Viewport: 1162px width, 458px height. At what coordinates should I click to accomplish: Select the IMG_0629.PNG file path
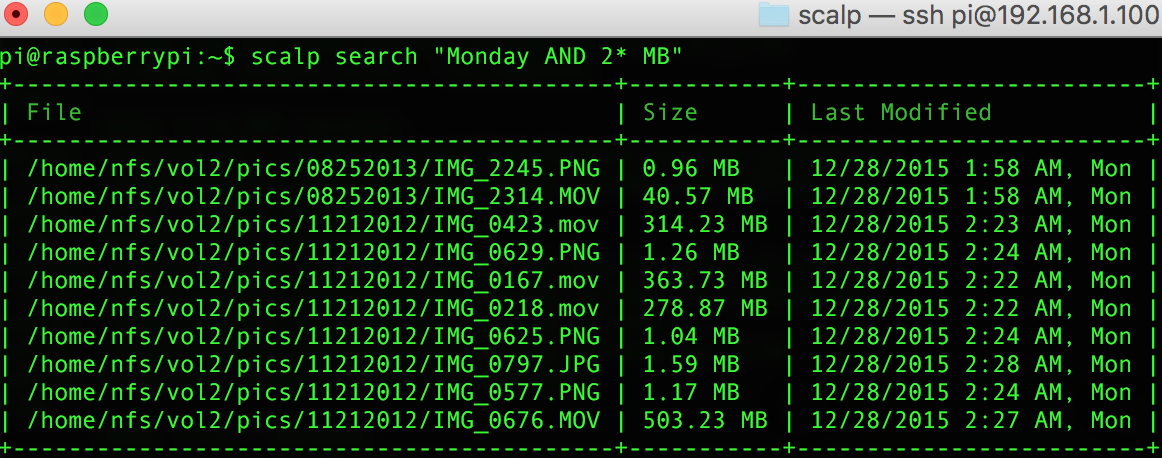pyautogui.click(x=313, y=252)
